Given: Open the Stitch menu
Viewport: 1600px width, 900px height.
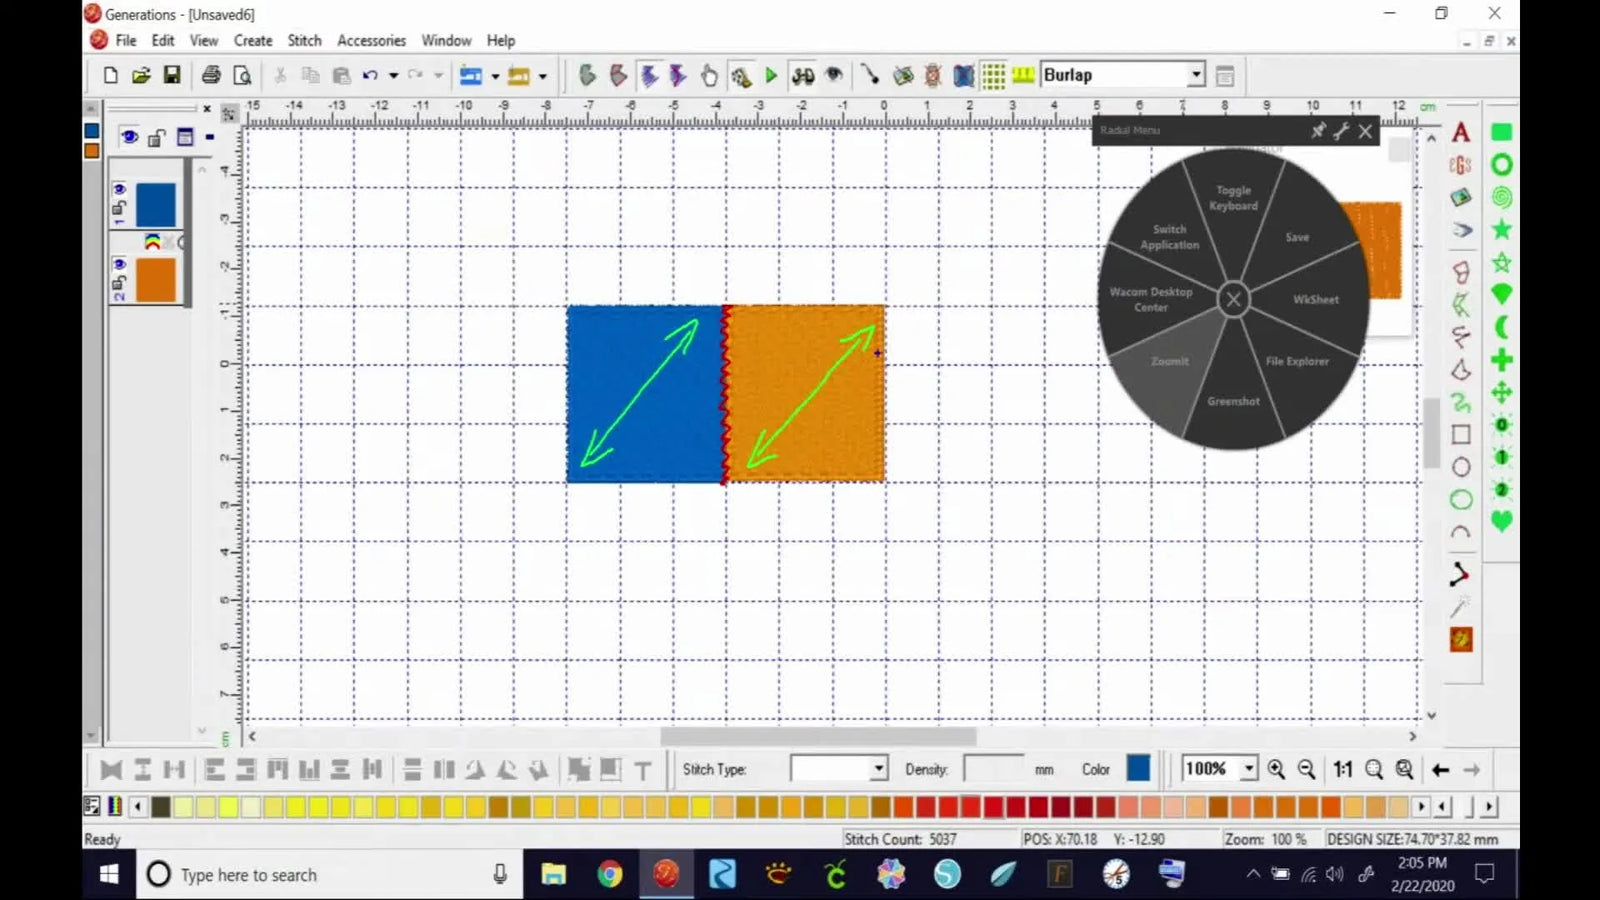Looking at the screenshot, I should [304, 40].
